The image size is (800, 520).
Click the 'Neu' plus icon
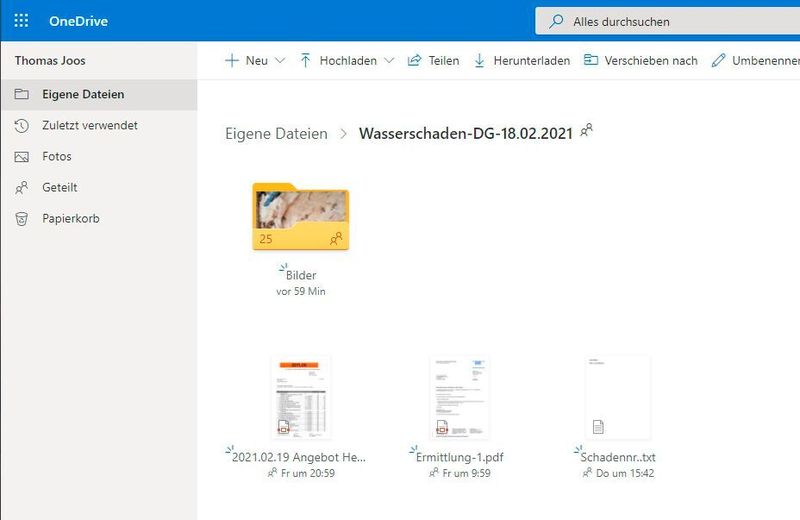coord(232,60)
